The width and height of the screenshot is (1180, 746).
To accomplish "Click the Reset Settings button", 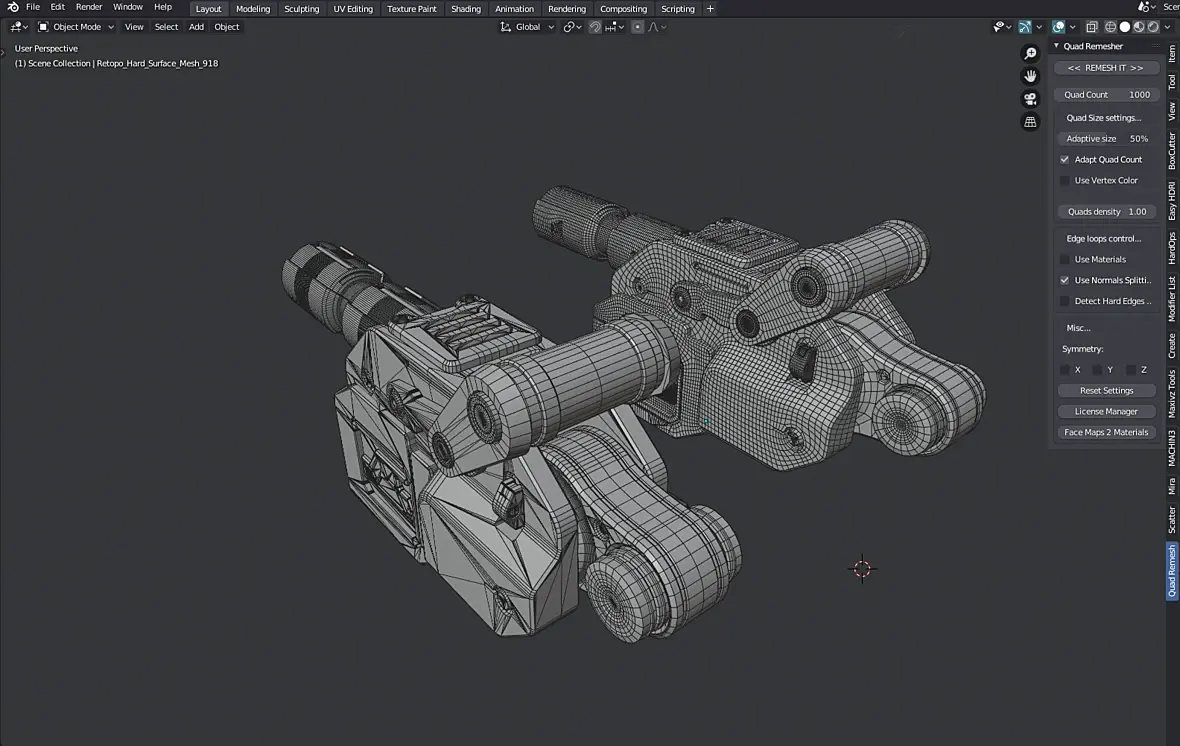I will coord(1106,391).
